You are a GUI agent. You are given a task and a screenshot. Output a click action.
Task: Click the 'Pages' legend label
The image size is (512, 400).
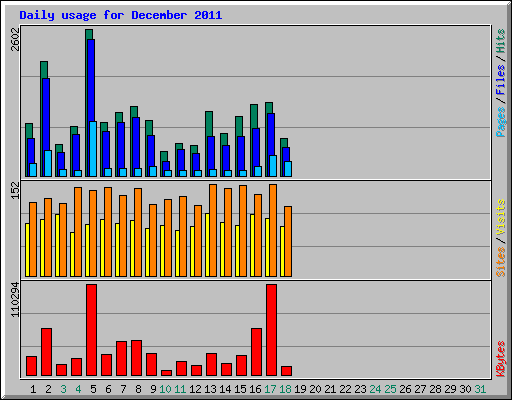click(501, 122)
